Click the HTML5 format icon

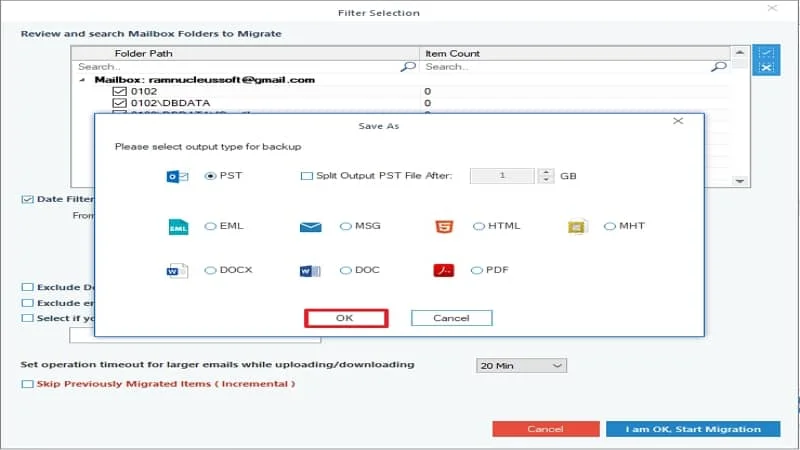(x=444, y=226)
